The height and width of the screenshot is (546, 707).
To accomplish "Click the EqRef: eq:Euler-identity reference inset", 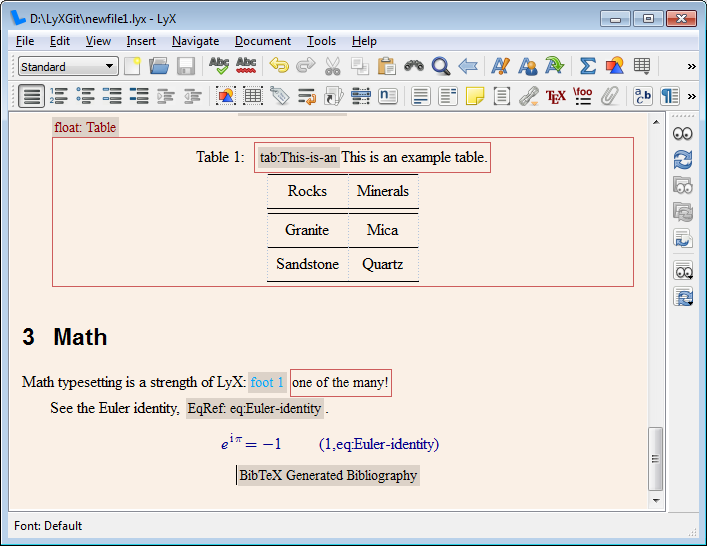I will click(x=255, y=408).
